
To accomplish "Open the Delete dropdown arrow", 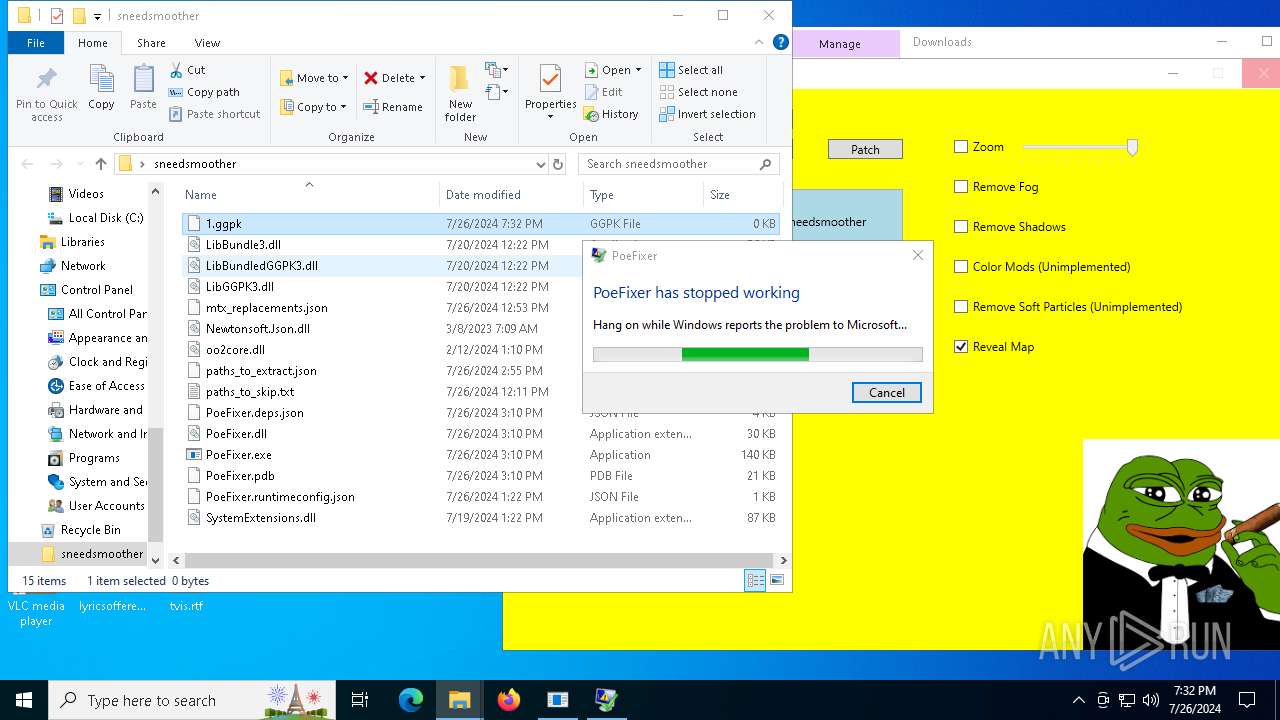I will 422,78.
